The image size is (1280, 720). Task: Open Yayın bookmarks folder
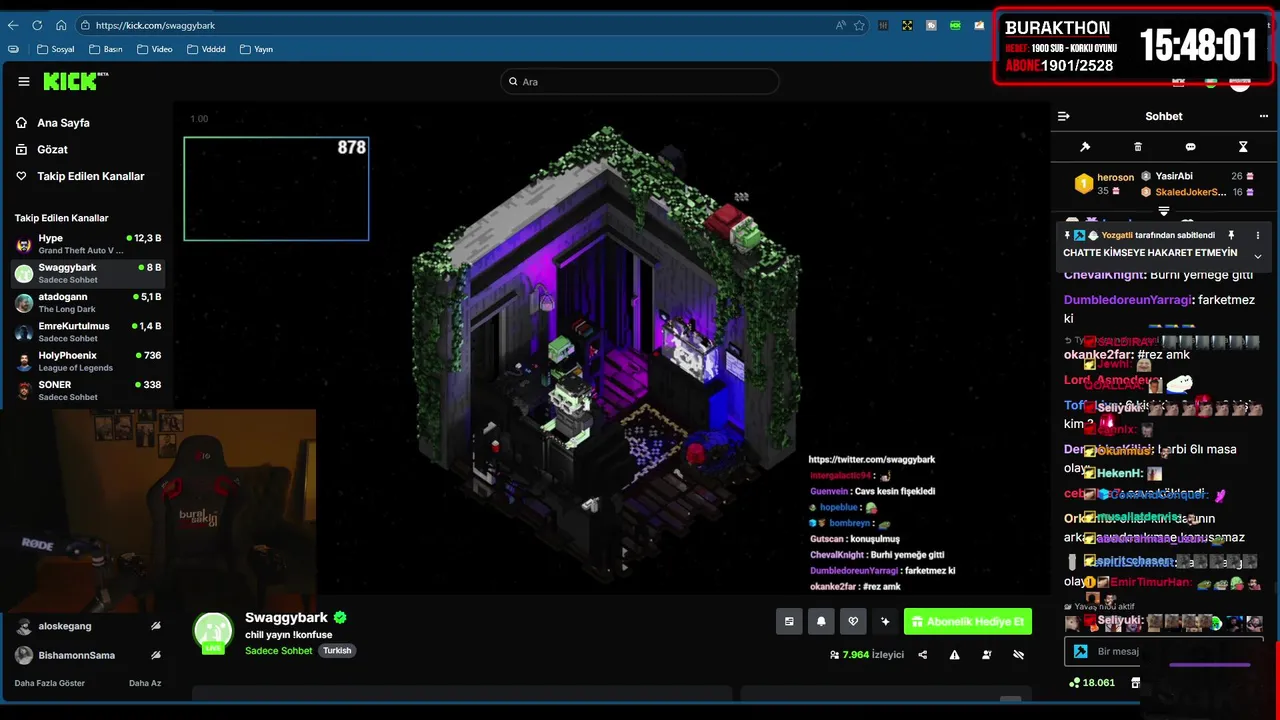click(x=257, y=49)
